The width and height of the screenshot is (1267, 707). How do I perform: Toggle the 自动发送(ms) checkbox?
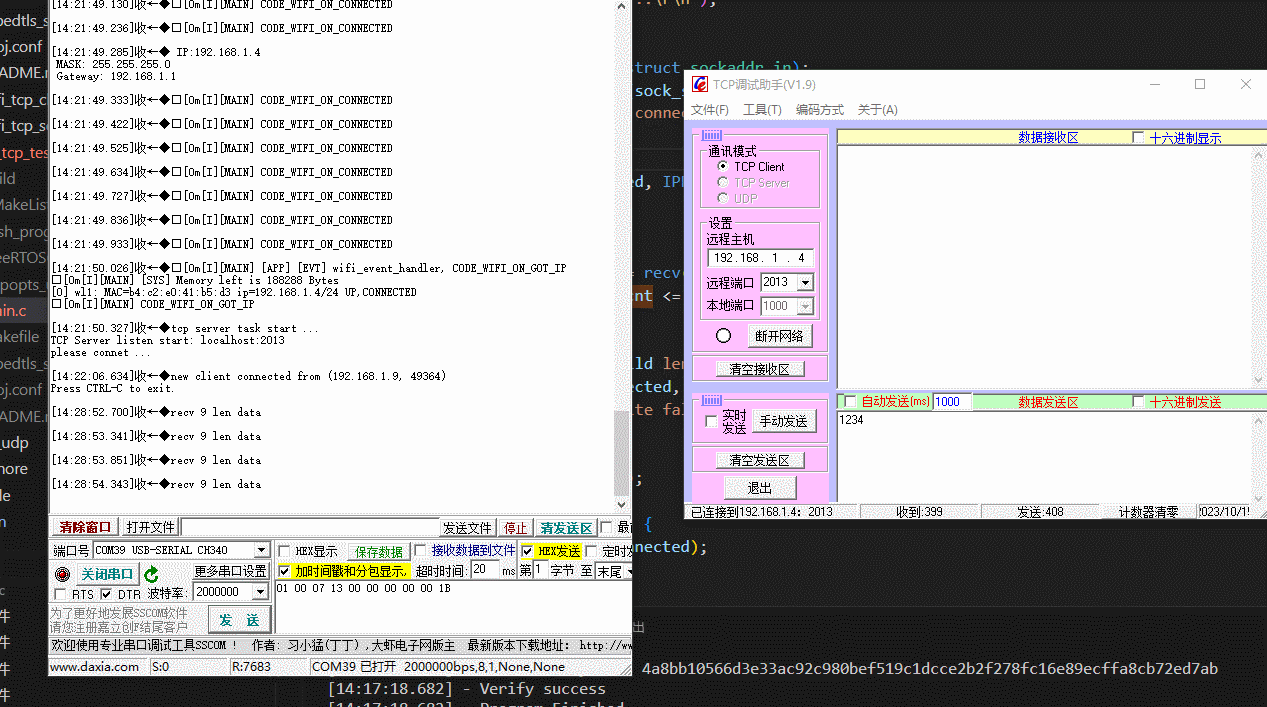pyautogui.click(x=850, y=402)
